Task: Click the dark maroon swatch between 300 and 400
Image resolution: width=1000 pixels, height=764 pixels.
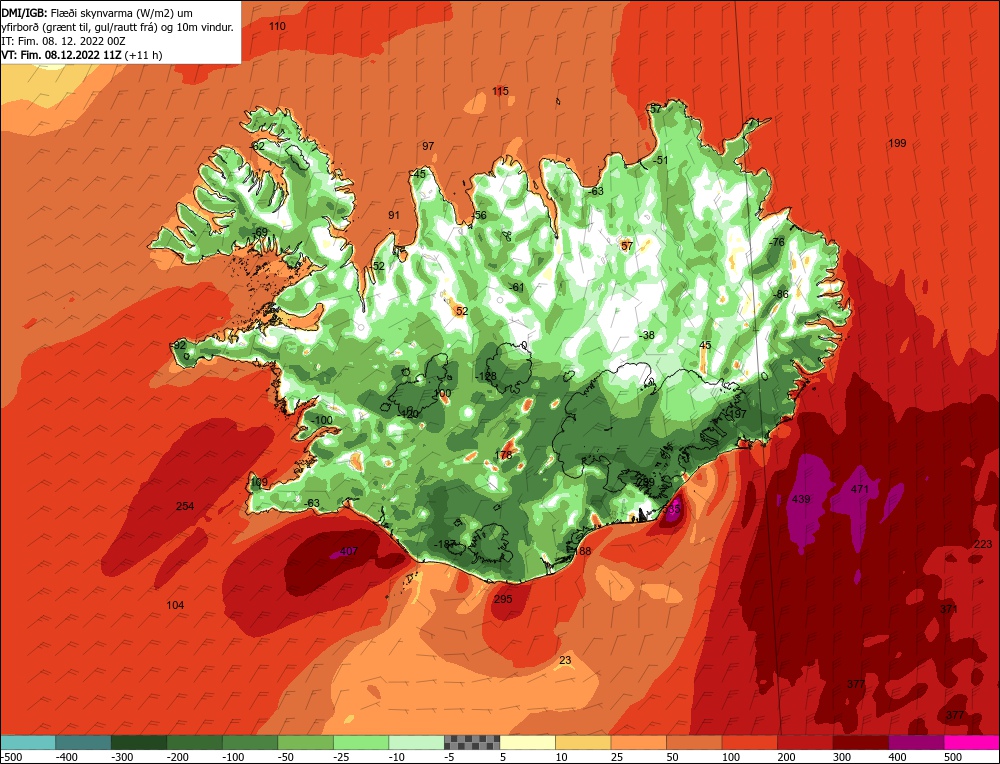Action: (x=860, y=742)
